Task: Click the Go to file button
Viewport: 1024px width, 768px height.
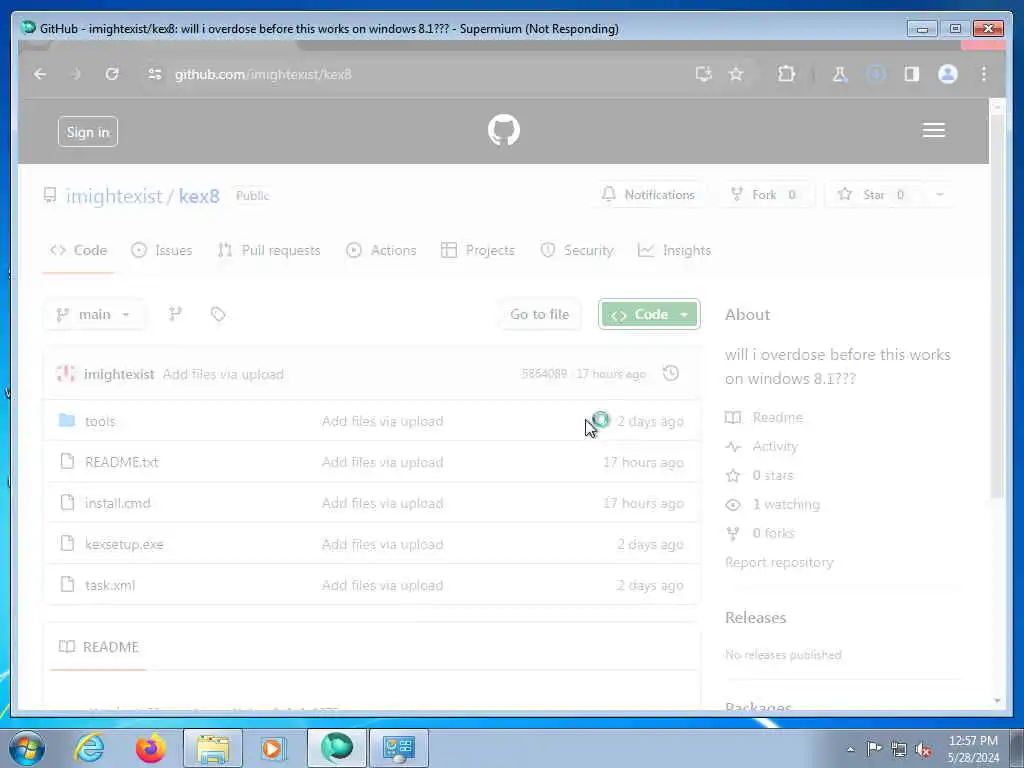Action: pyautogui.click(x=539, y=314)
